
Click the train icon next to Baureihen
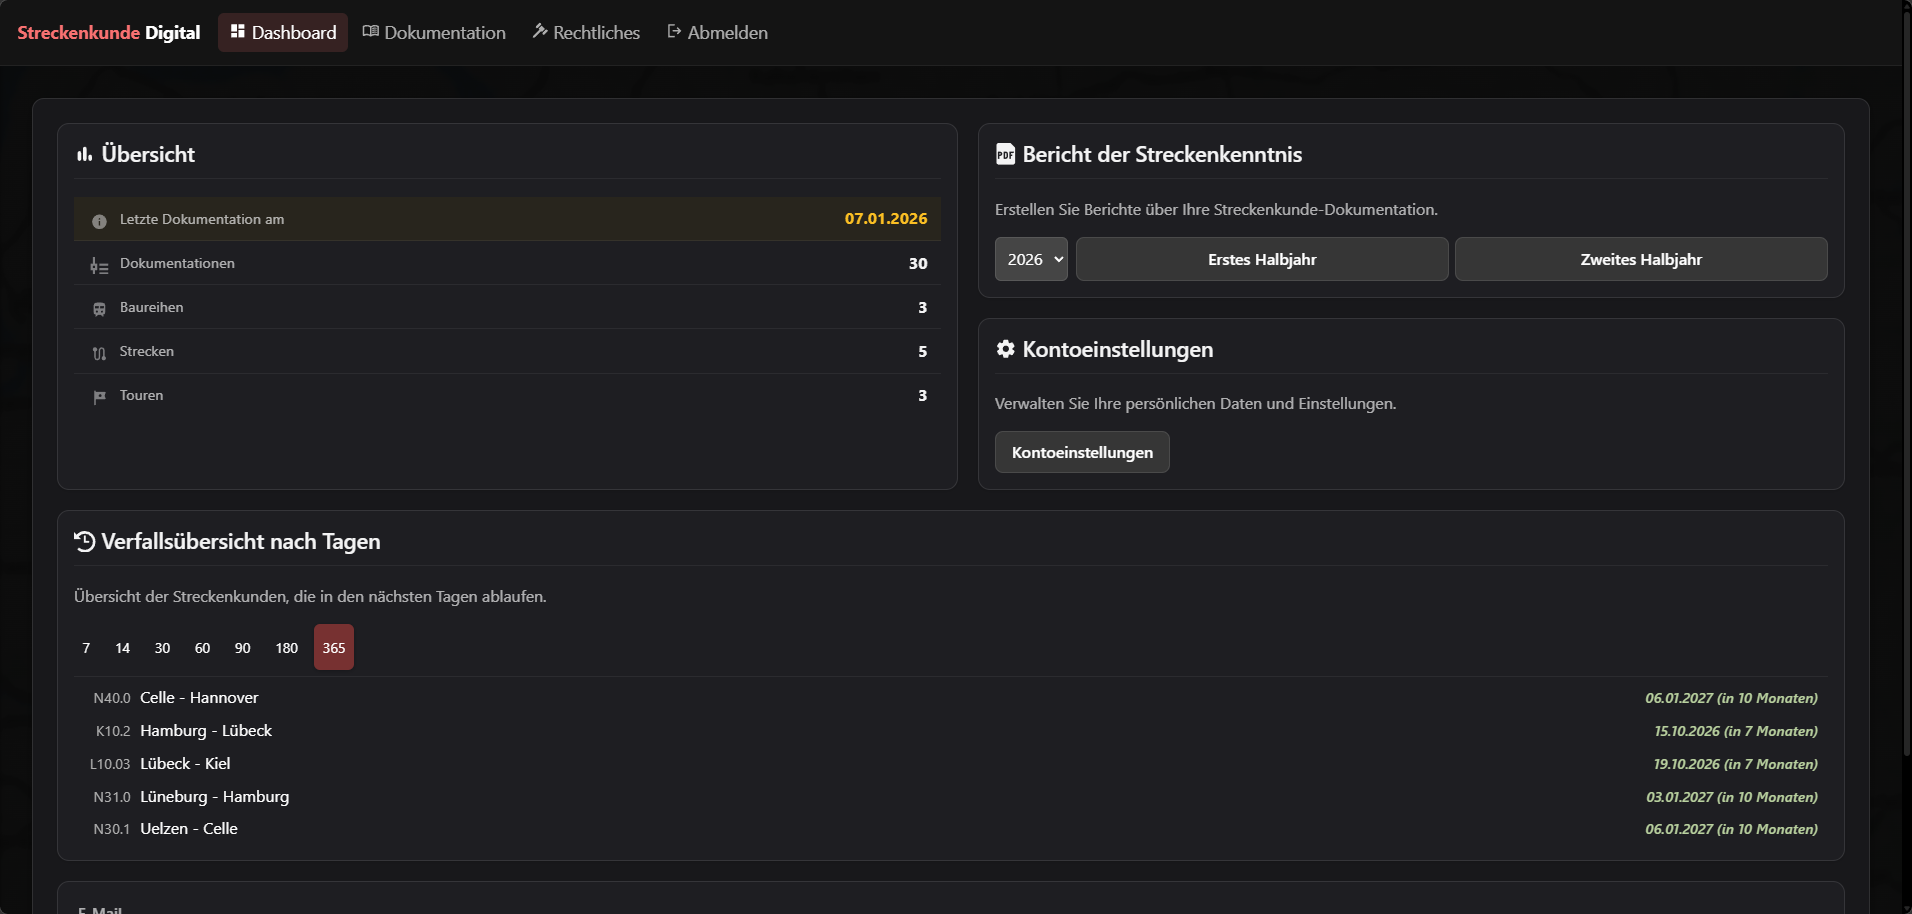tap(98, 308)
